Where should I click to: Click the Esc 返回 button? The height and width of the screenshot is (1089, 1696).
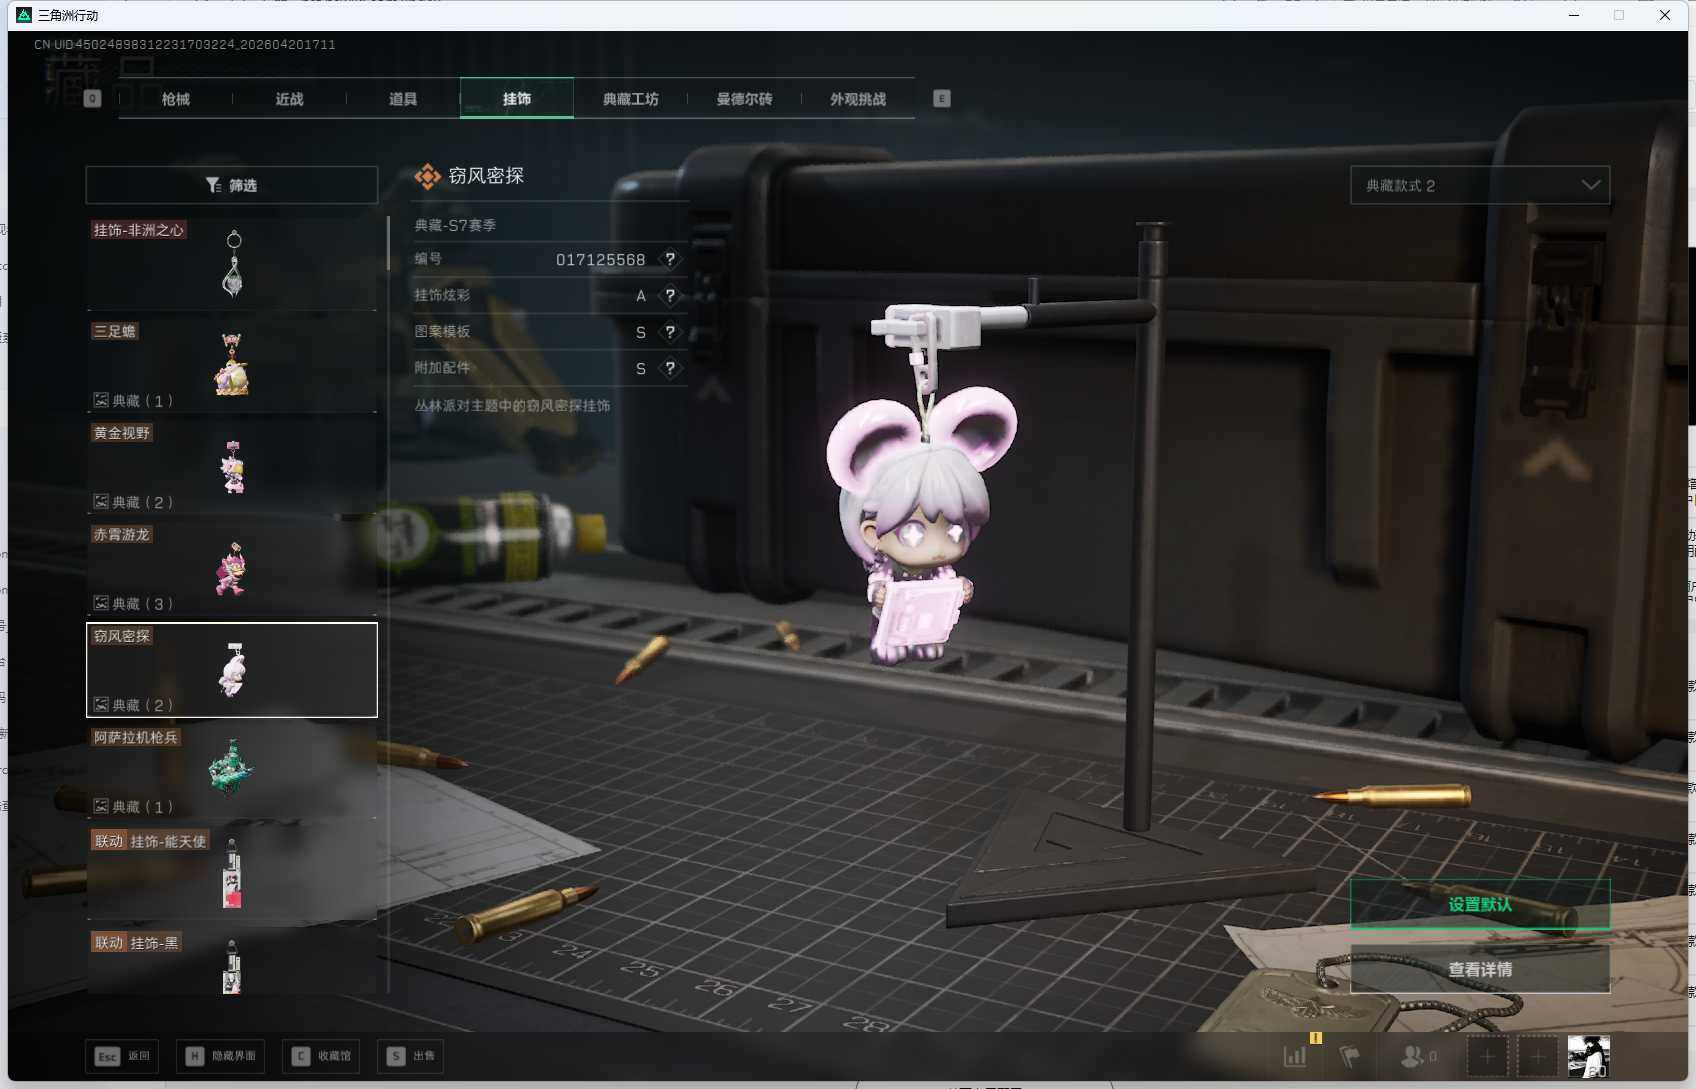(122, 1056)
